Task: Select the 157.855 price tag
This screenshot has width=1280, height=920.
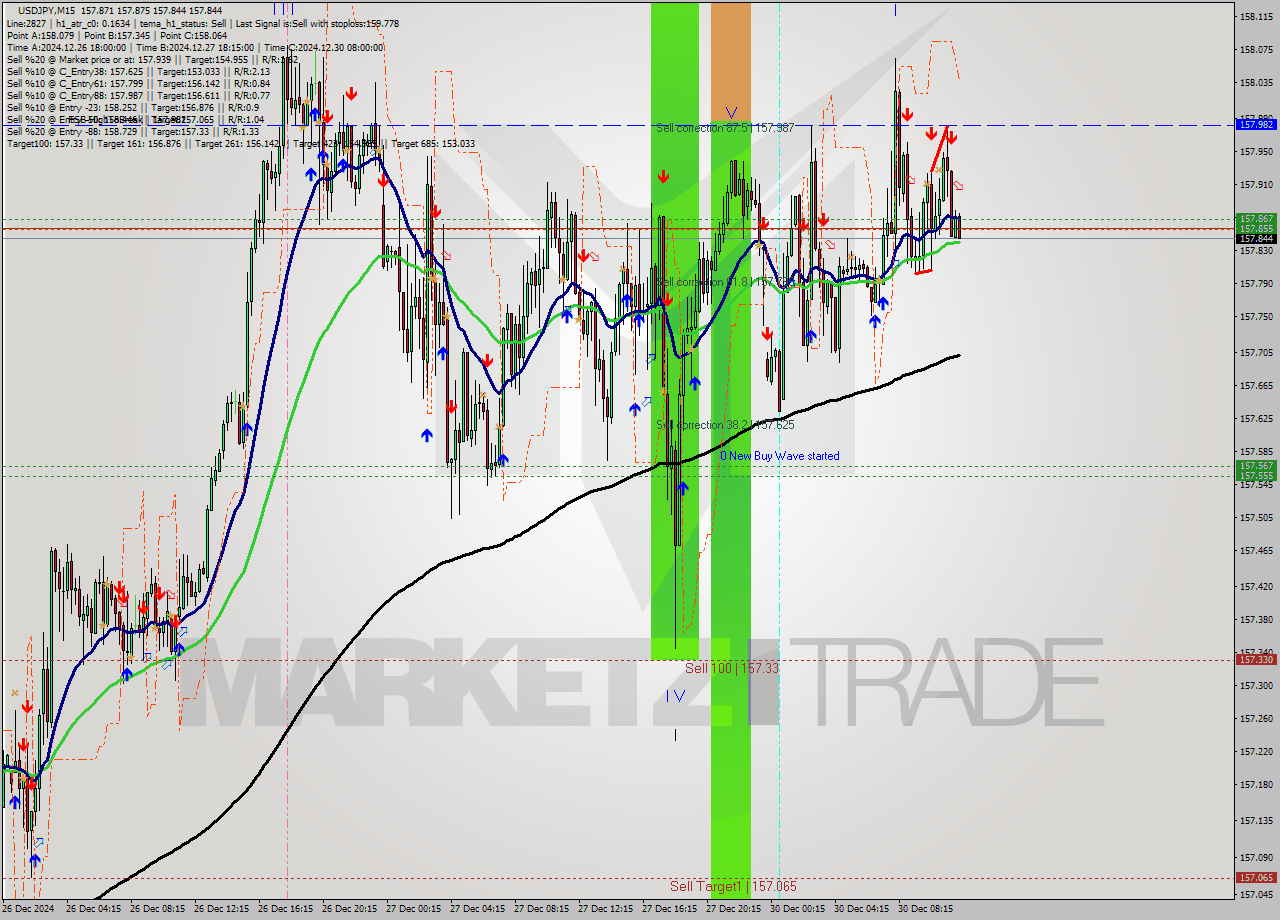Action: pyautogui.click(x=1256, y=228)
